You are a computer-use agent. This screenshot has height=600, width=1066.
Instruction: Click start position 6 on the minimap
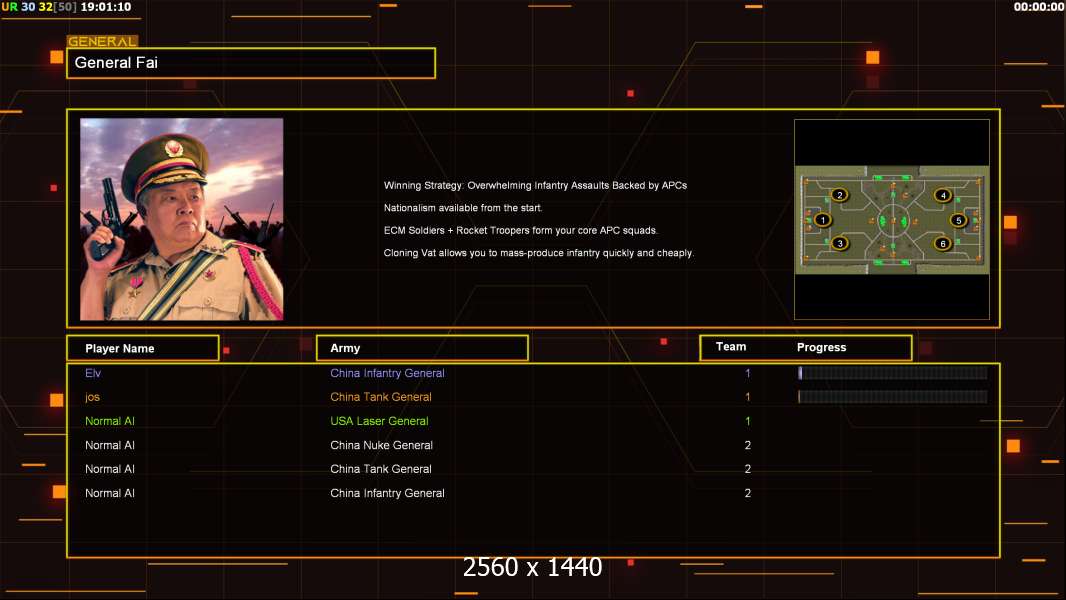pos(942,243)
